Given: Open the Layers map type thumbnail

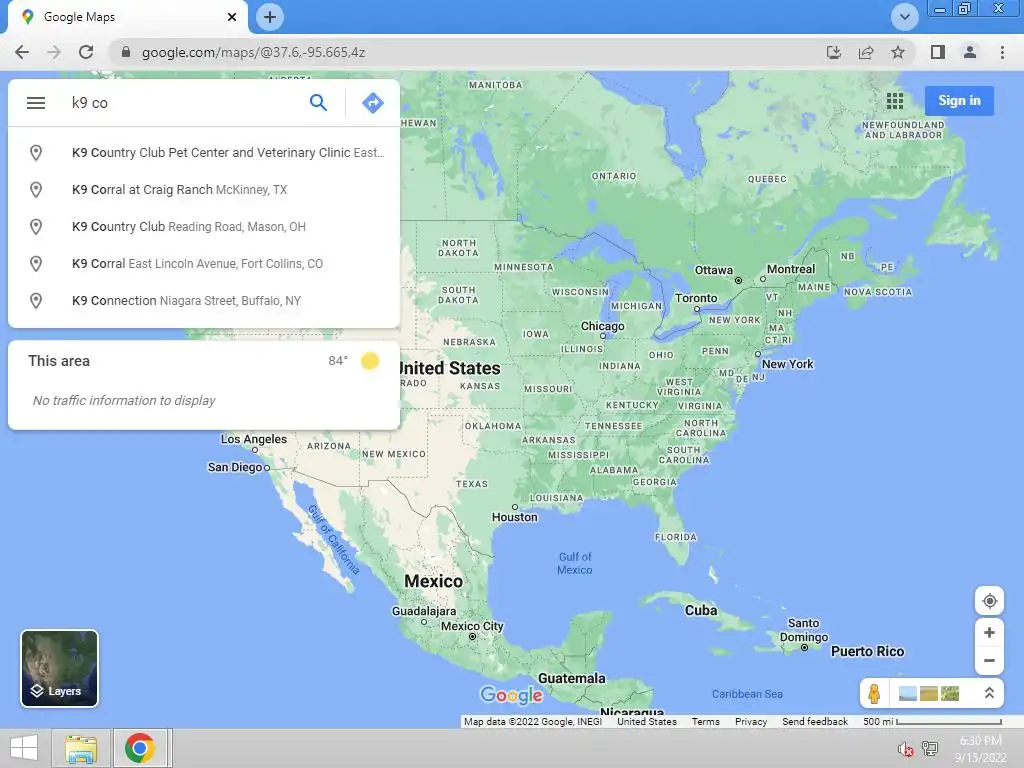Looking at the screenshot, I should (59, 668).
